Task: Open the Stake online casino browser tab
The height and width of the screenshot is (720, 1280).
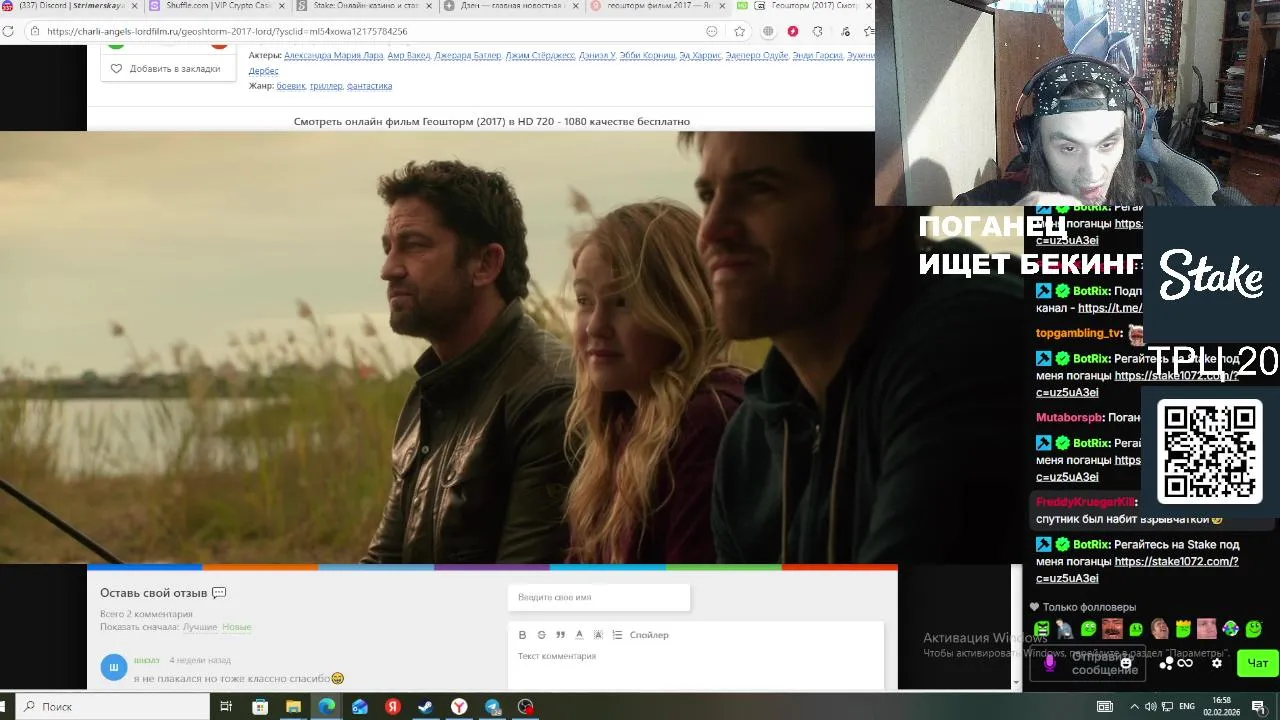Action: [365, 6]
